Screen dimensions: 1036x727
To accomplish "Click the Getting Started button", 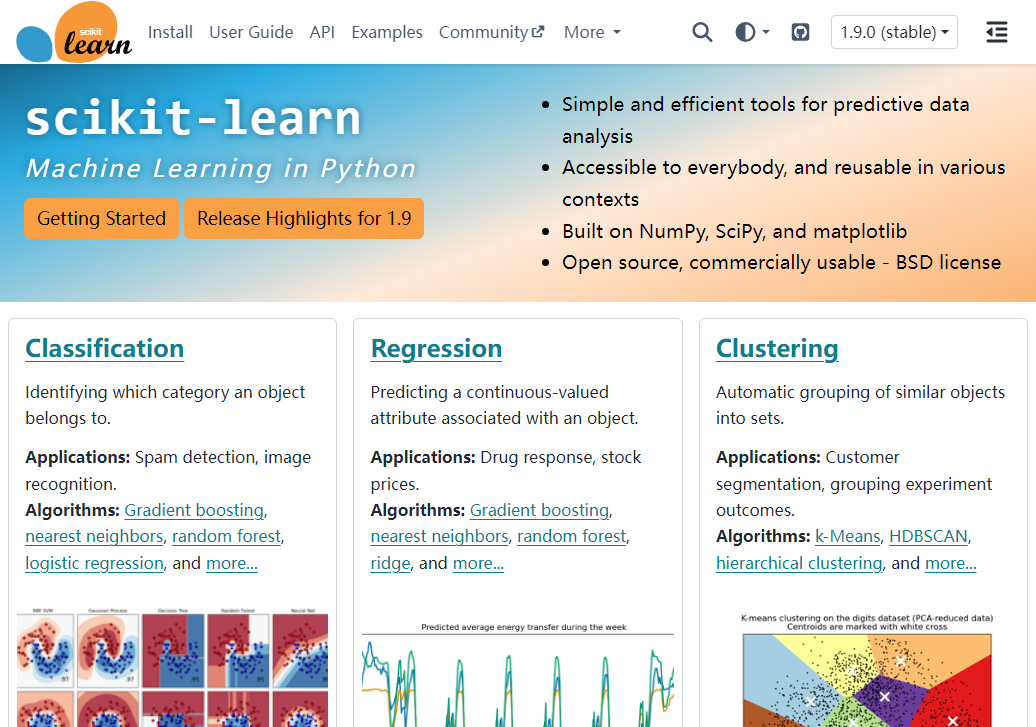I will pyautogui.click(x=101, y=218).
